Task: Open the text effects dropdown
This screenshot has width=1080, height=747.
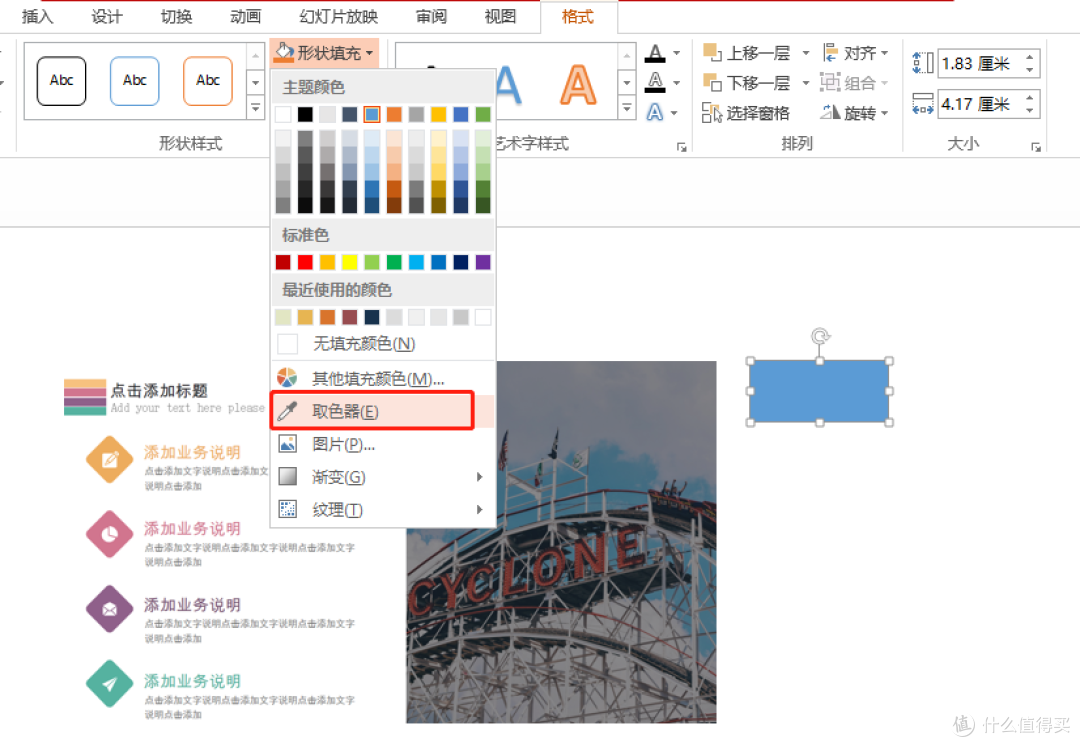Action: click(x=674, y=112)
